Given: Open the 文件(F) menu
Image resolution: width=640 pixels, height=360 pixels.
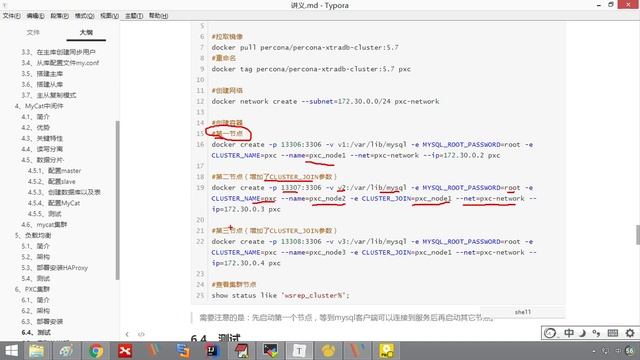Looking at the screenshot, I should [11, 16].
